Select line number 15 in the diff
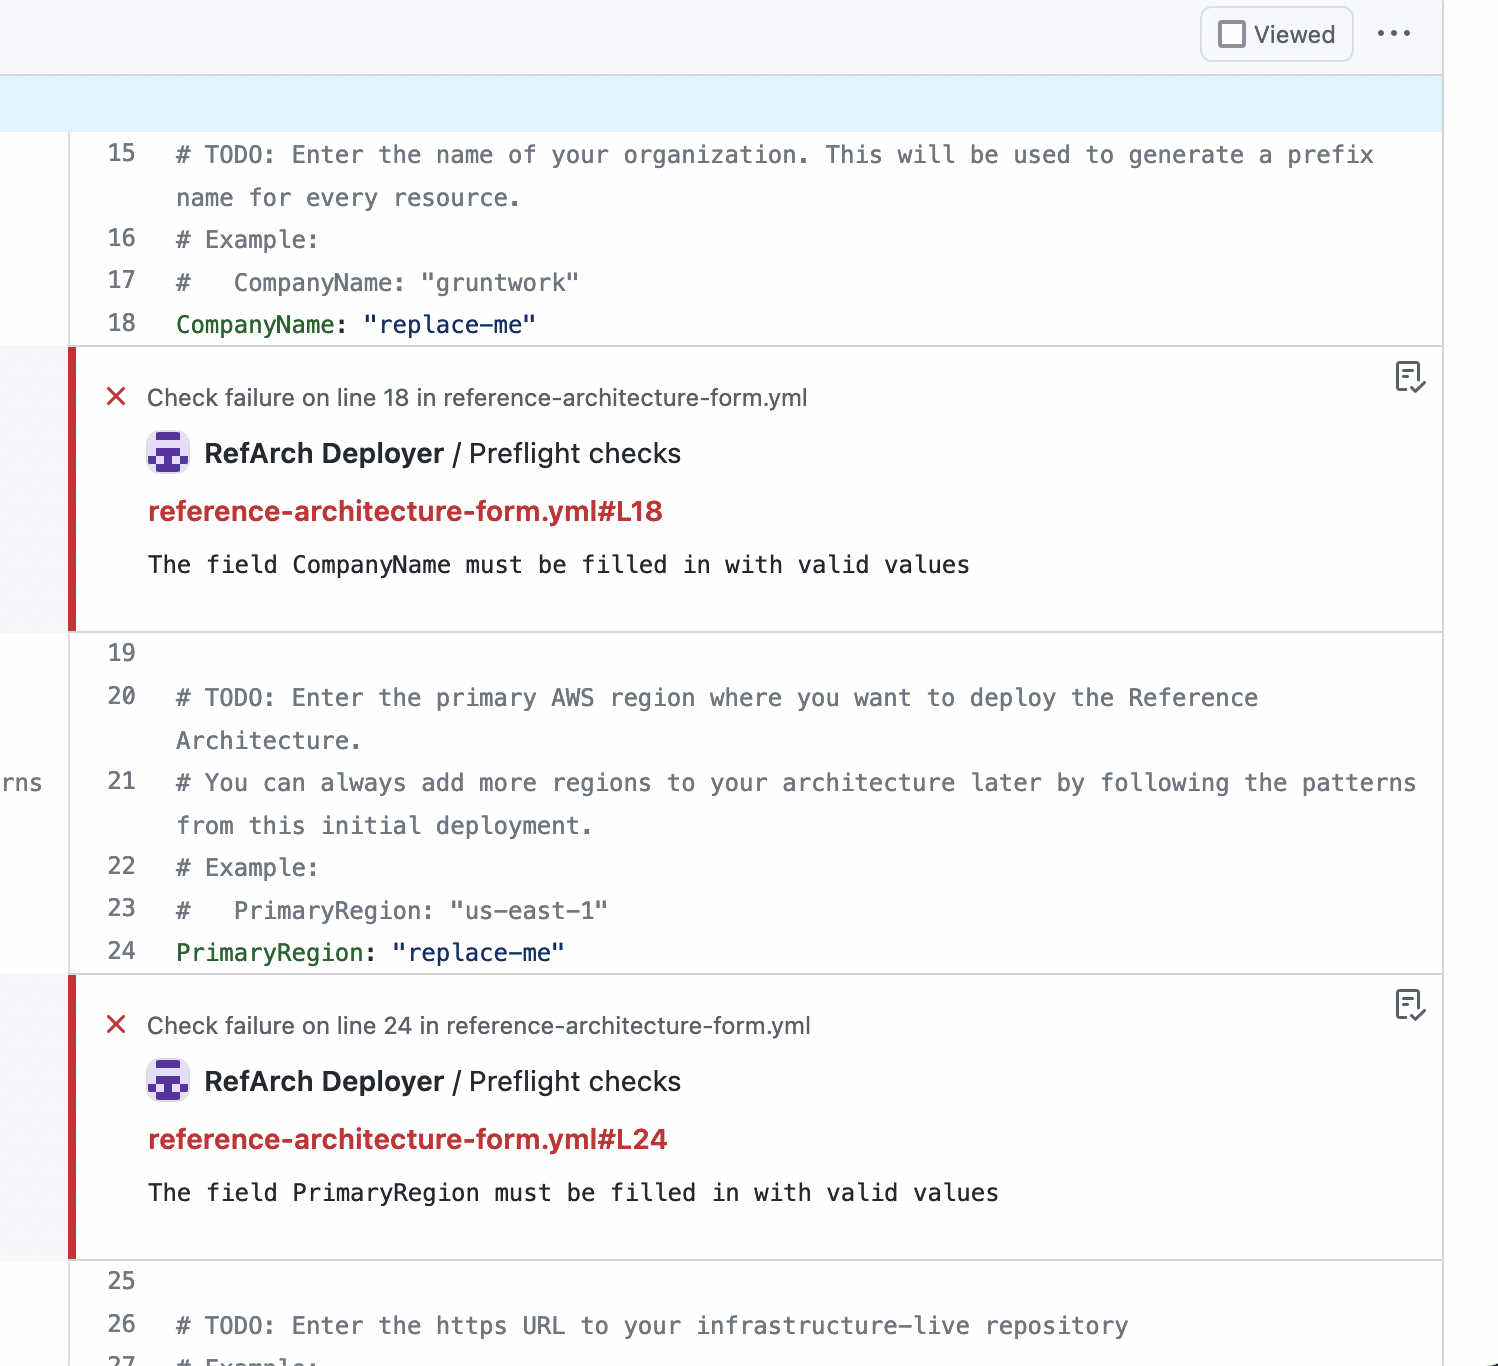Screen dimensions: 1498x1366 tap(120, 153)
